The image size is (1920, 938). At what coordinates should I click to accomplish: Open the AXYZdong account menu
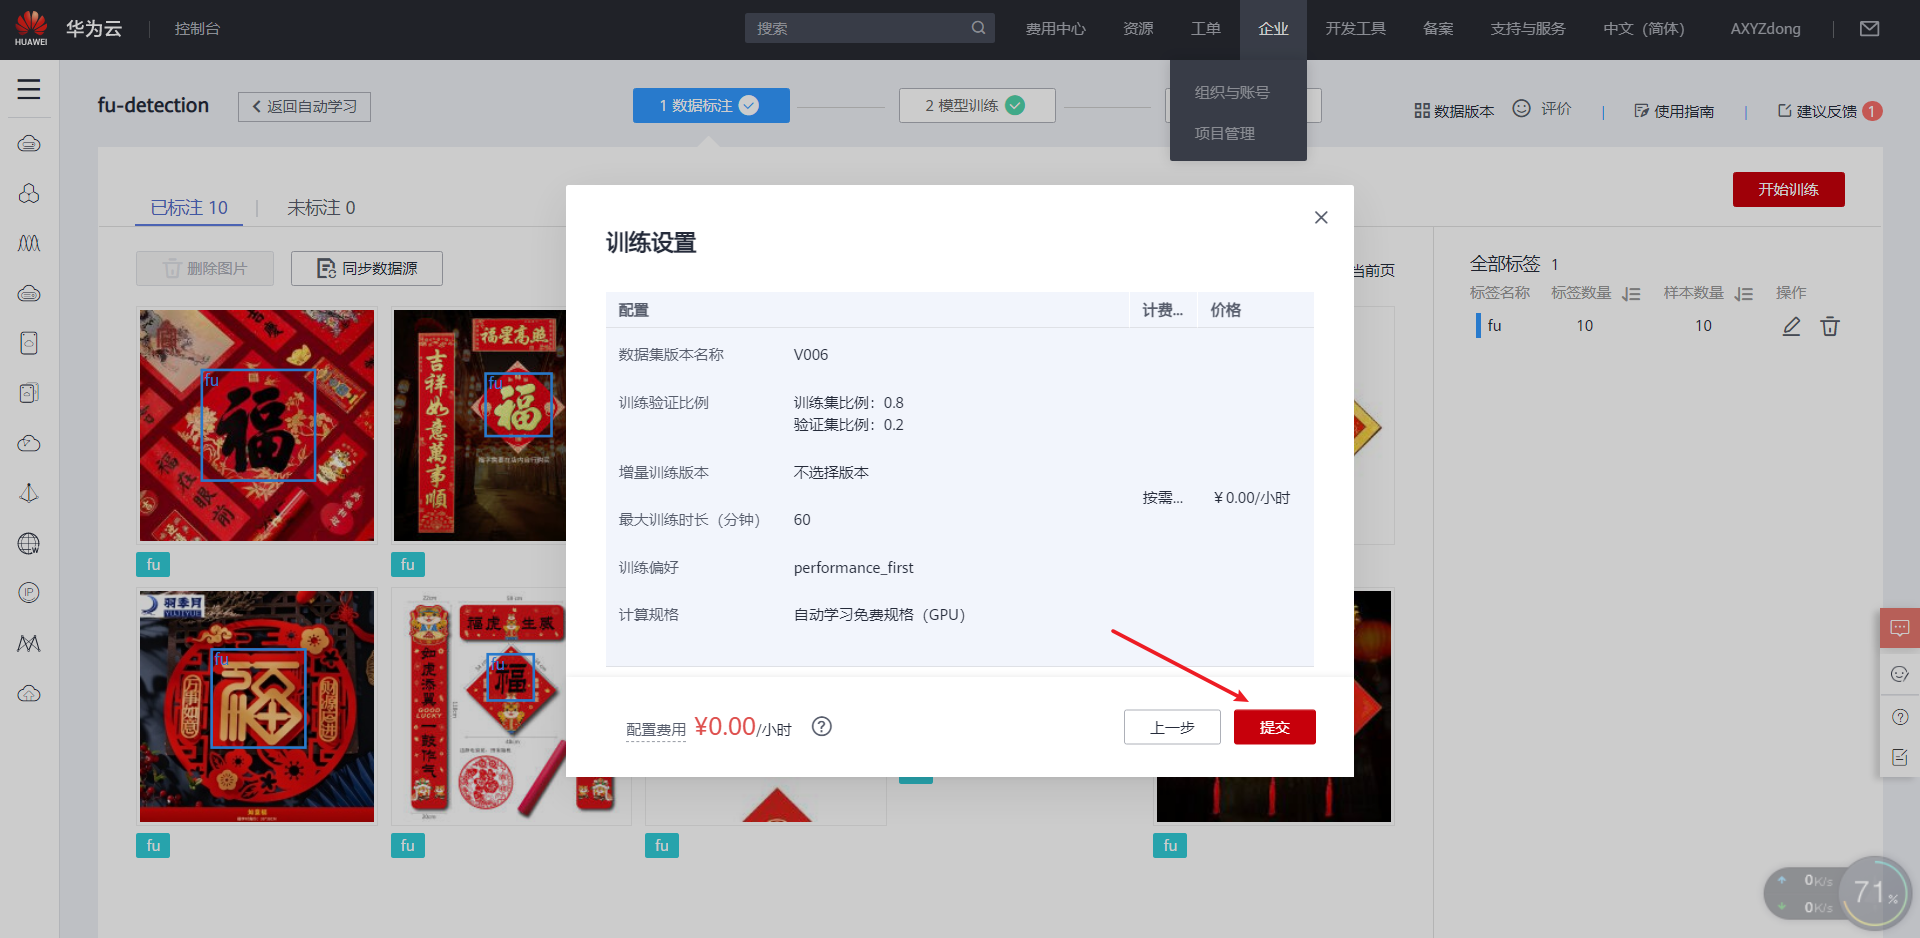pyautogui.click(x=1766, y=29)
